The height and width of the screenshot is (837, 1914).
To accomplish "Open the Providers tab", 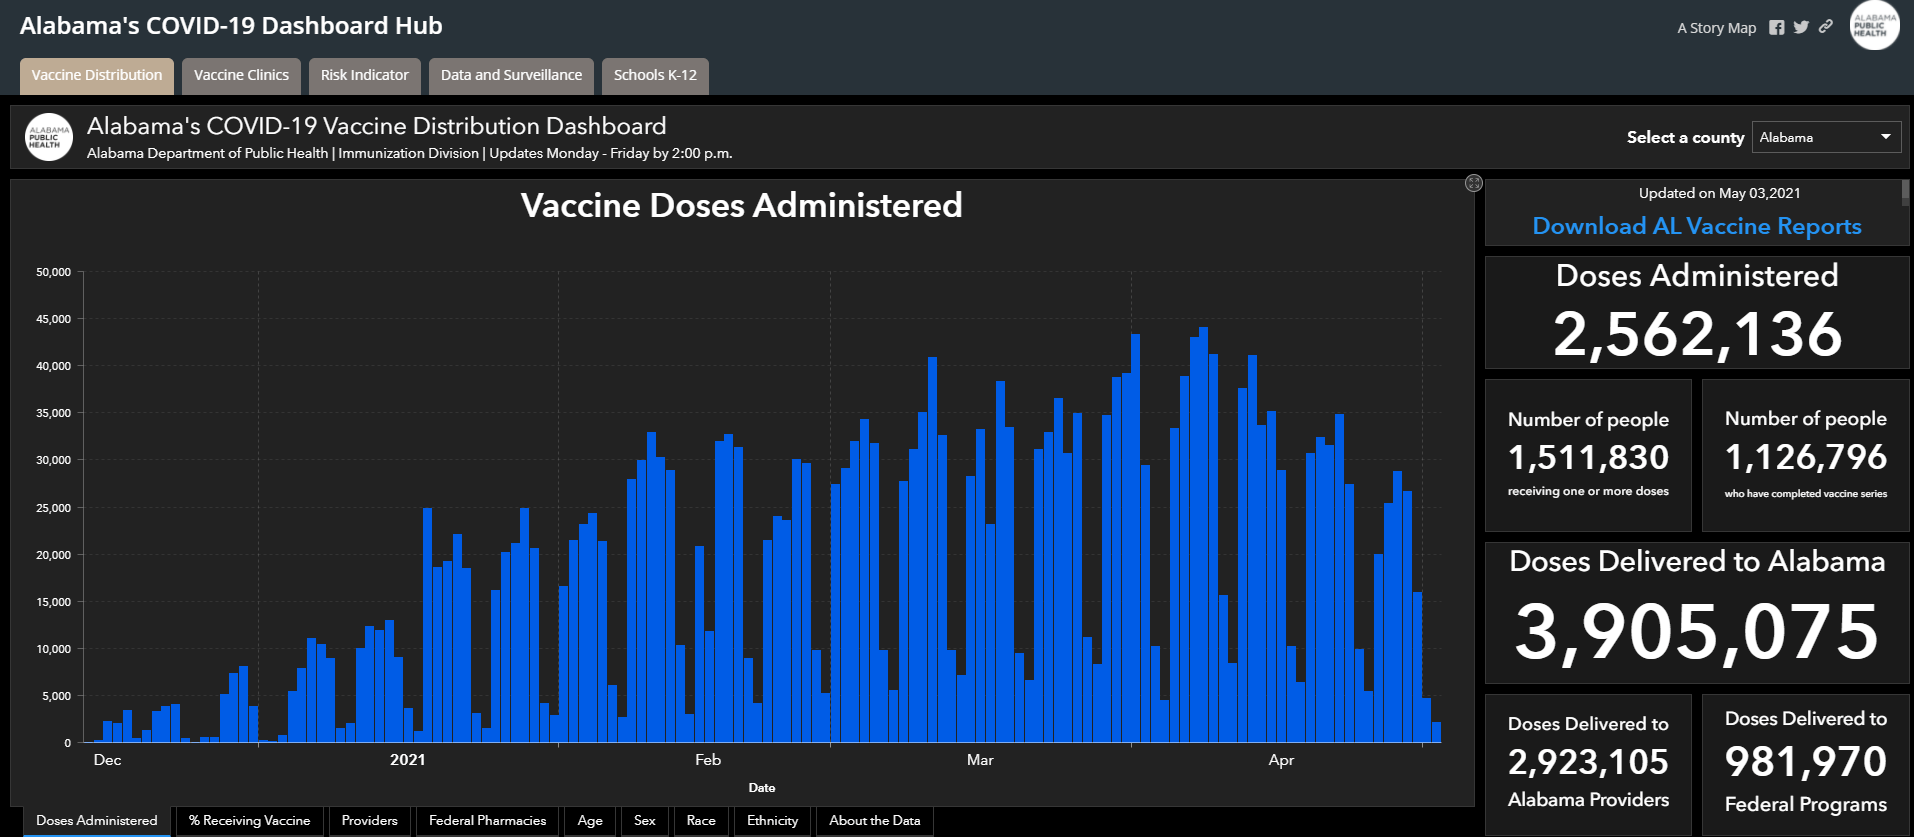I will pos(370,821).
